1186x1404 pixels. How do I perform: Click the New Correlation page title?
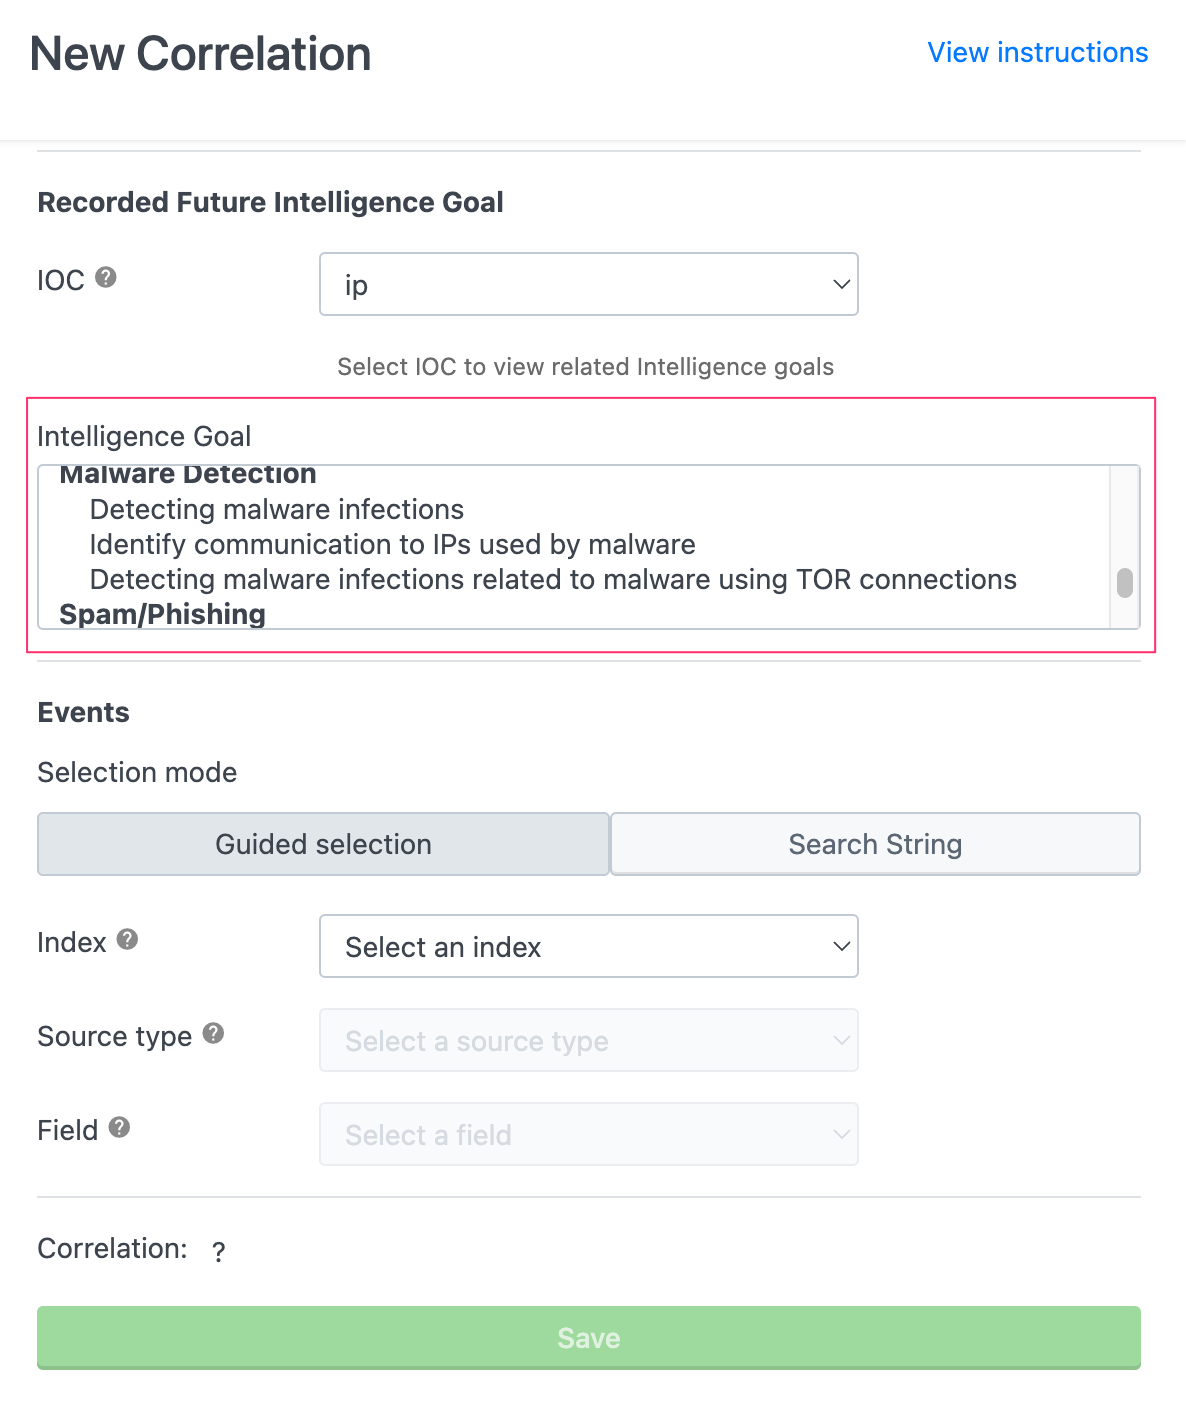[x=200, y=54]
